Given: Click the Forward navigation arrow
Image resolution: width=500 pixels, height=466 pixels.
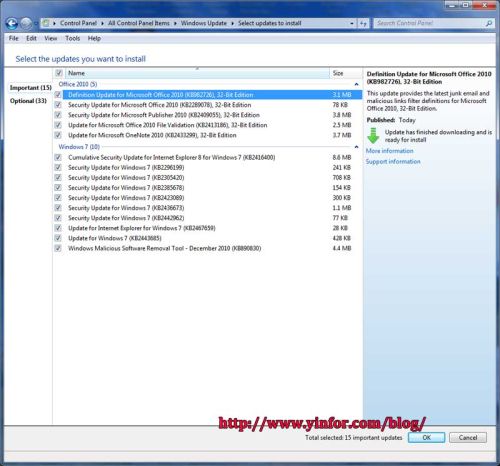Looking at the screenshot, I should [26, 23].
